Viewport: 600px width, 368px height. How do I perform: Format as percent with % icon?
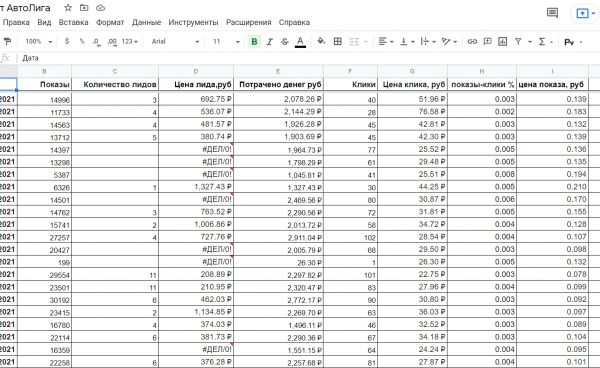pyautogui.click(x=82, y=41)
